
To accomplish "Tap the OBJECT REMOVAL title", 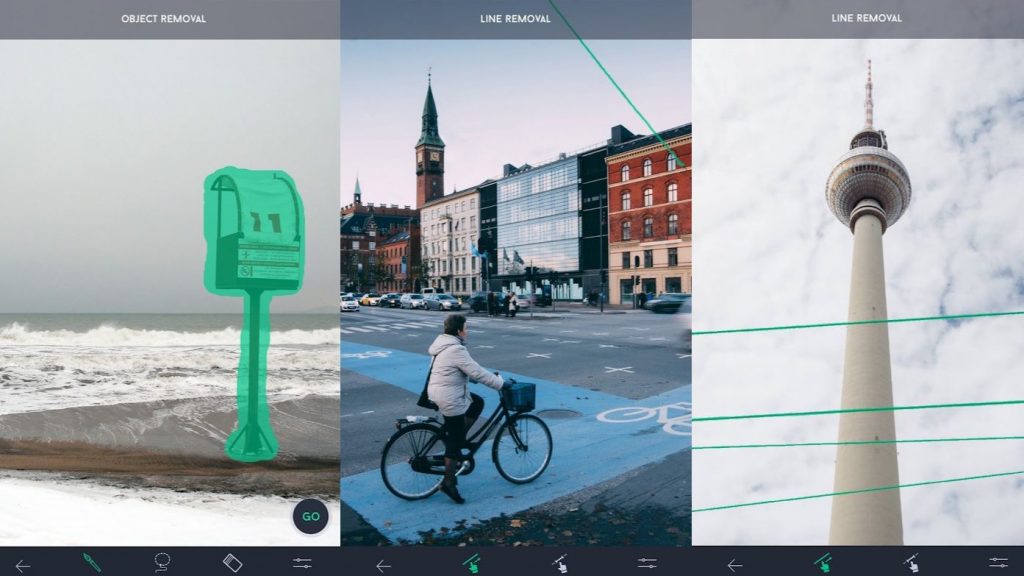I will coord(163,19).
